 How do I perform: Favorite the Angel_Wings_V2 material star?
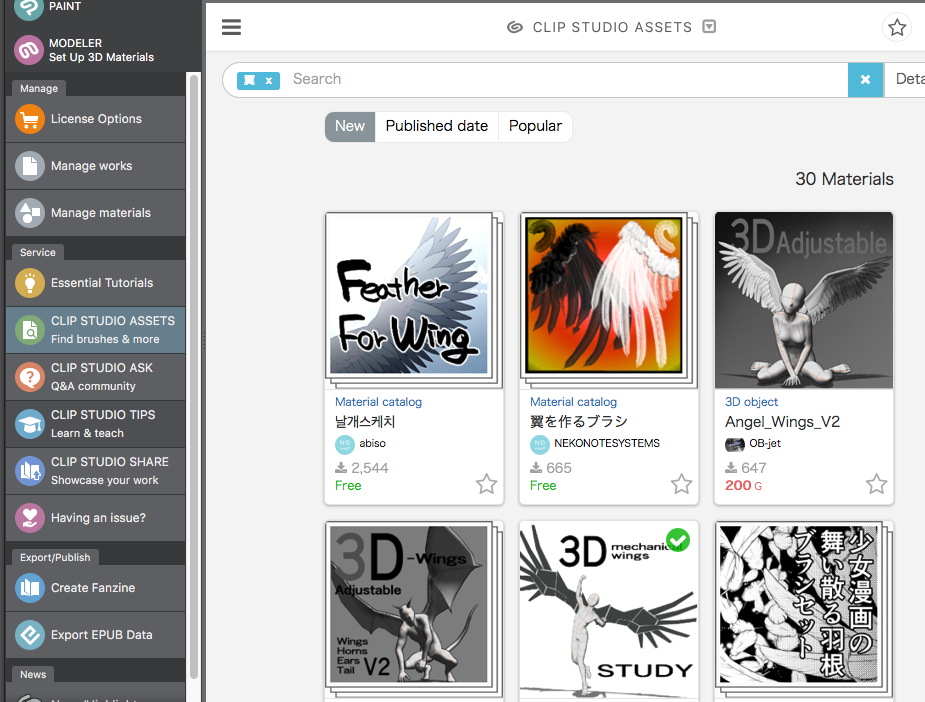[876, 484]
